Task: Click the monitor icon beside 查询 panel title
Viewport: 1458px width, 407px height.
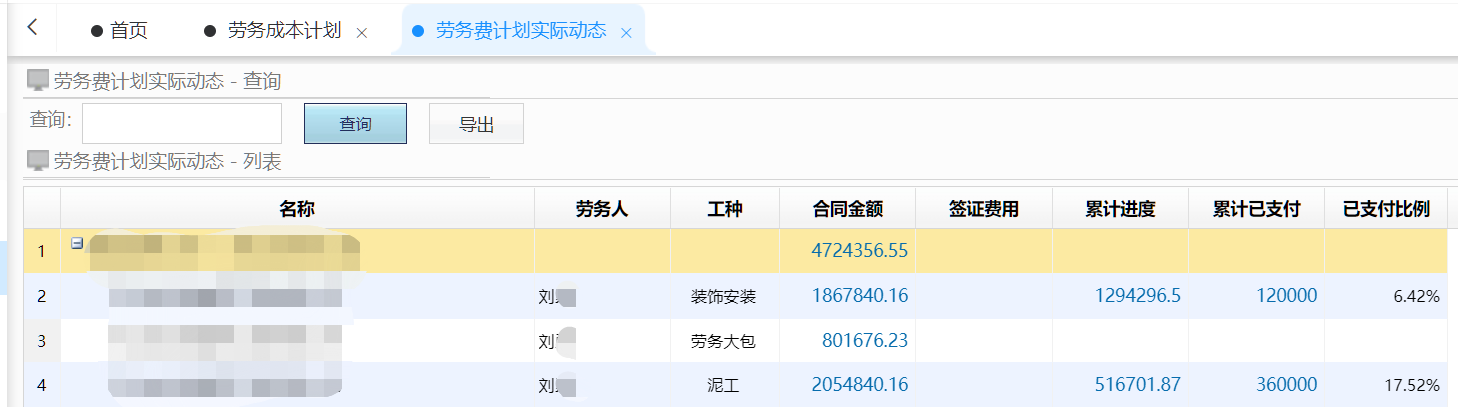Action: (x=38, y=81)
